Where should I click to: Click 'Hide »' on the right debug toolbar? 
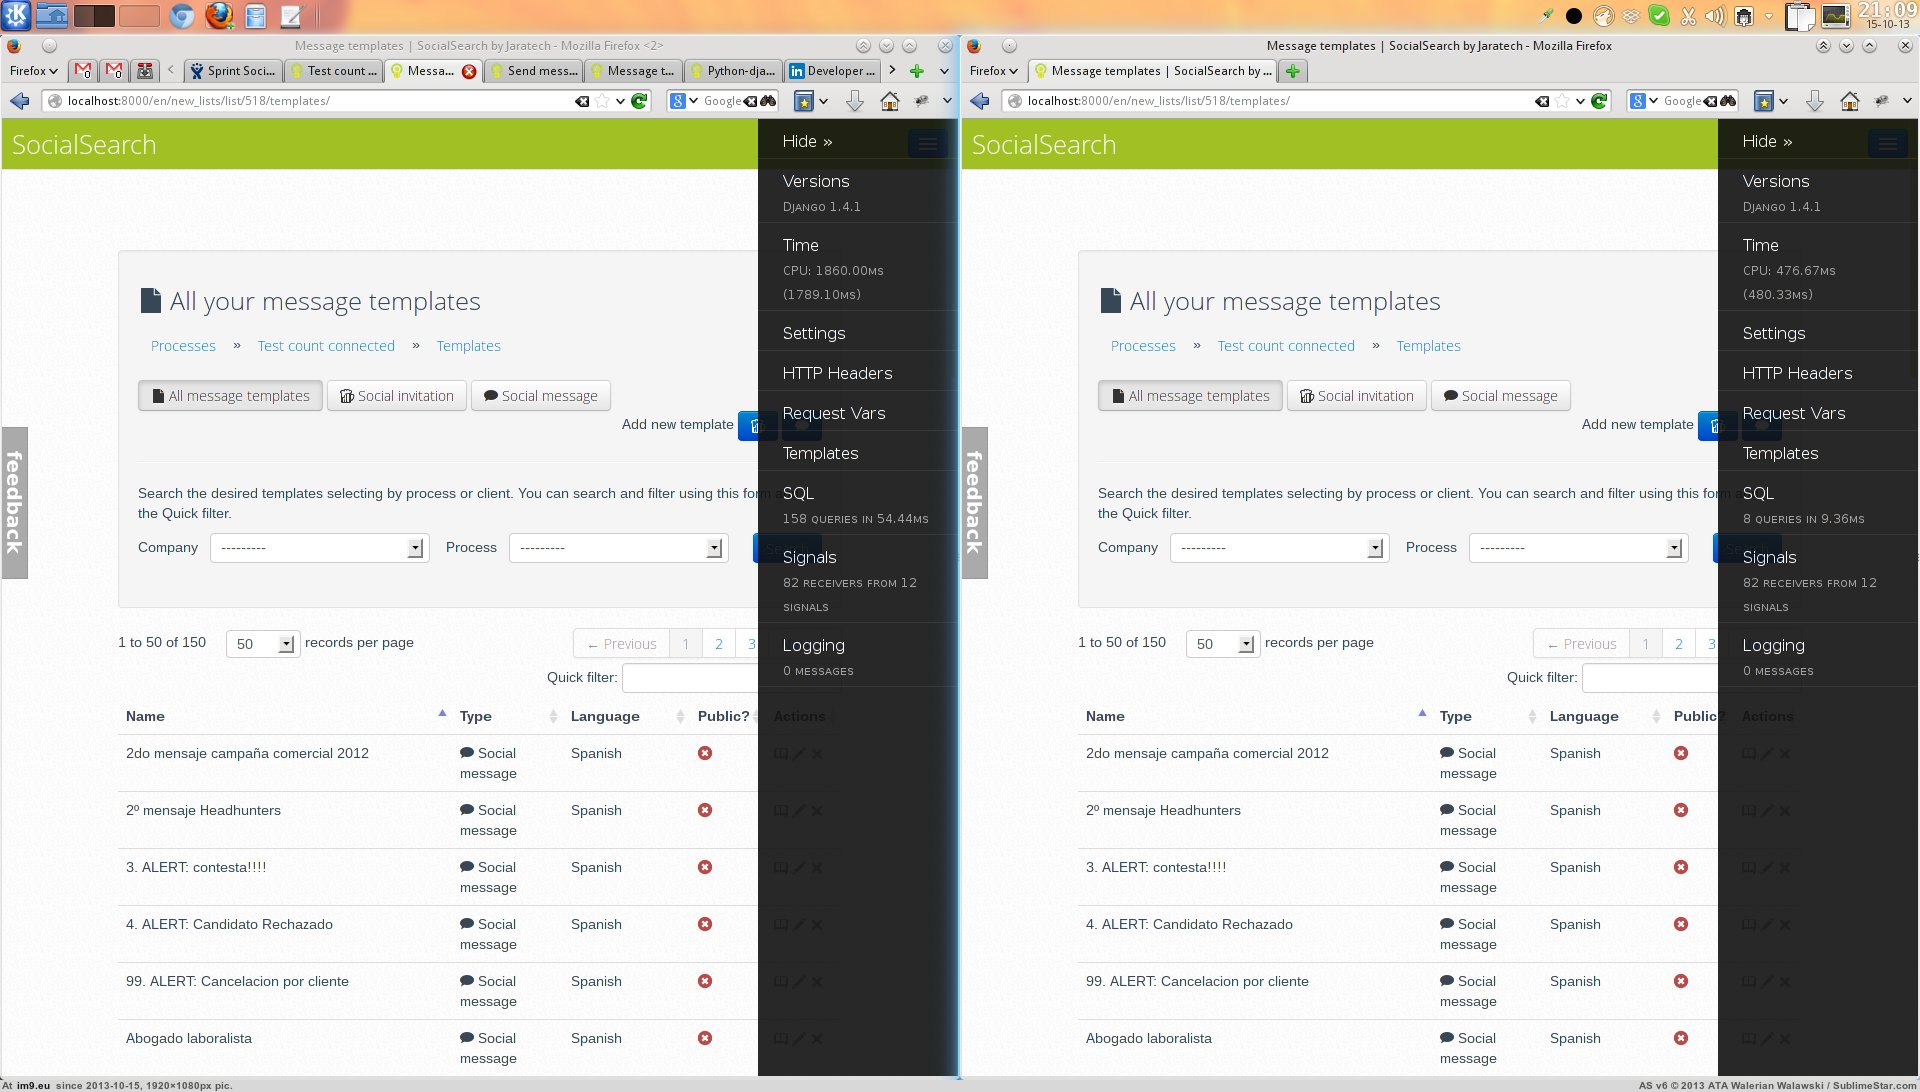1767,142
